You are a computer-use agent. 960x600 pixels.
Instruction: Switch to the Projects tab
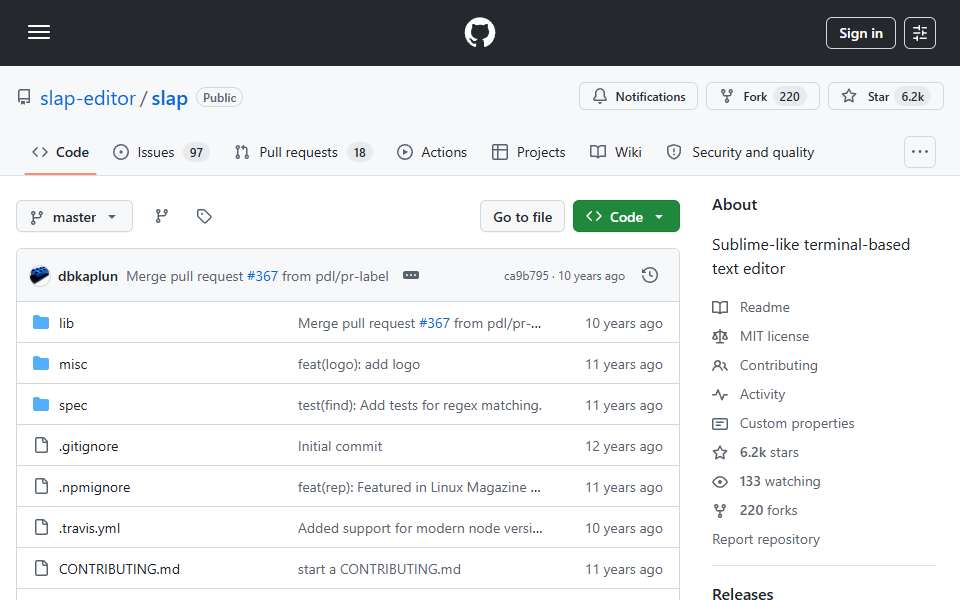point(528,152)
